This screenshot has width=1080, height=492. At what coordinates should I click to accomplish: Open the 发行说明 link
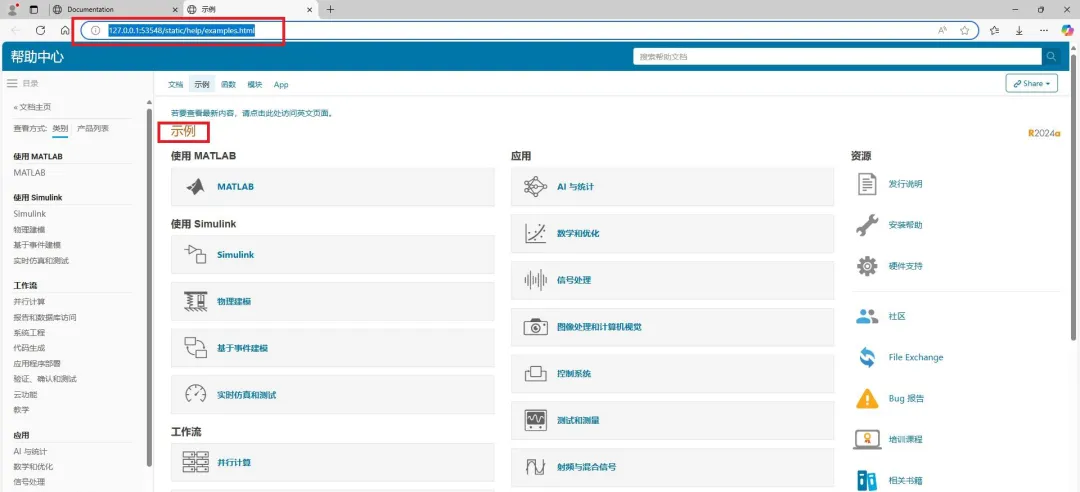pyautogui.click(x=905, y=184)
